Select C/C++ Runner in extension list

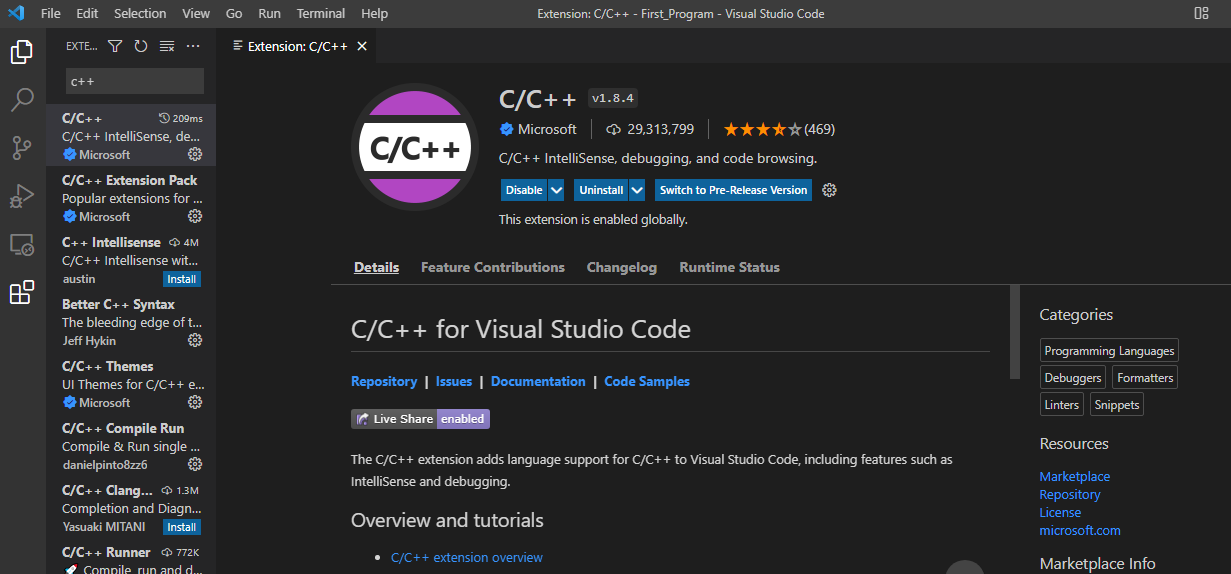[131, 558]
